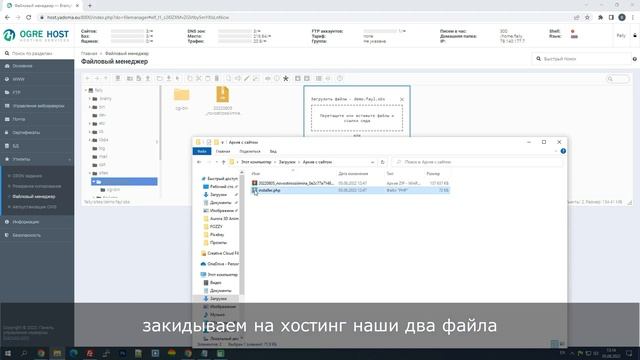Viewport: 640px width, 360px height.
Task: Open the OGRE HOST logo link
Action: coord(36,35)
